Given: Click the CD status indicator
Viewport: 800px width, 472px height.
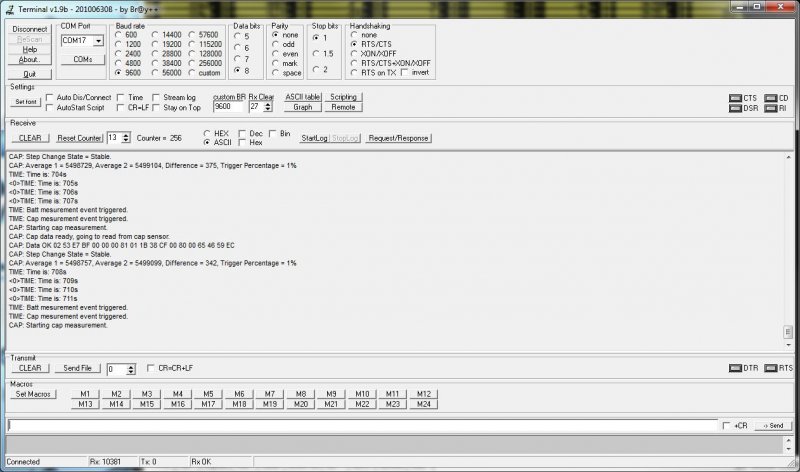Looking at the screenshot, I should (x=769, y=98).
